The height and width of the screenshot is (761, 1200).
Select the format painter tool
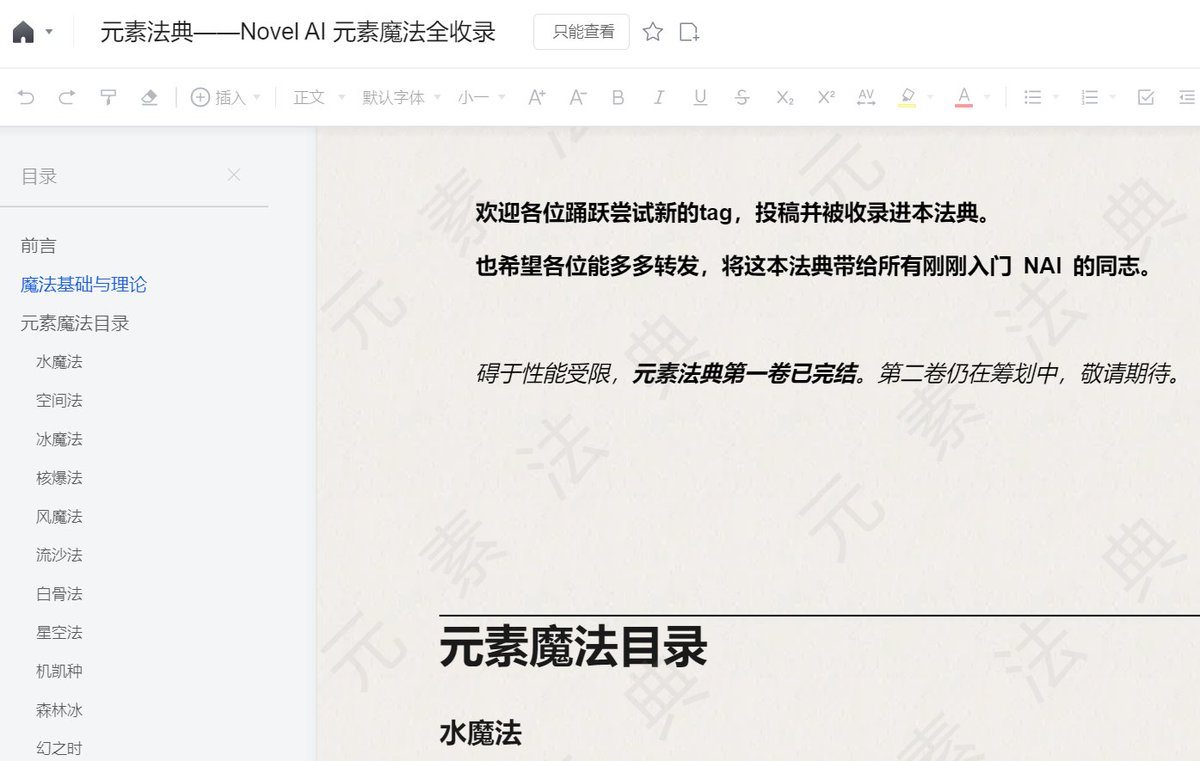[108, 97]
